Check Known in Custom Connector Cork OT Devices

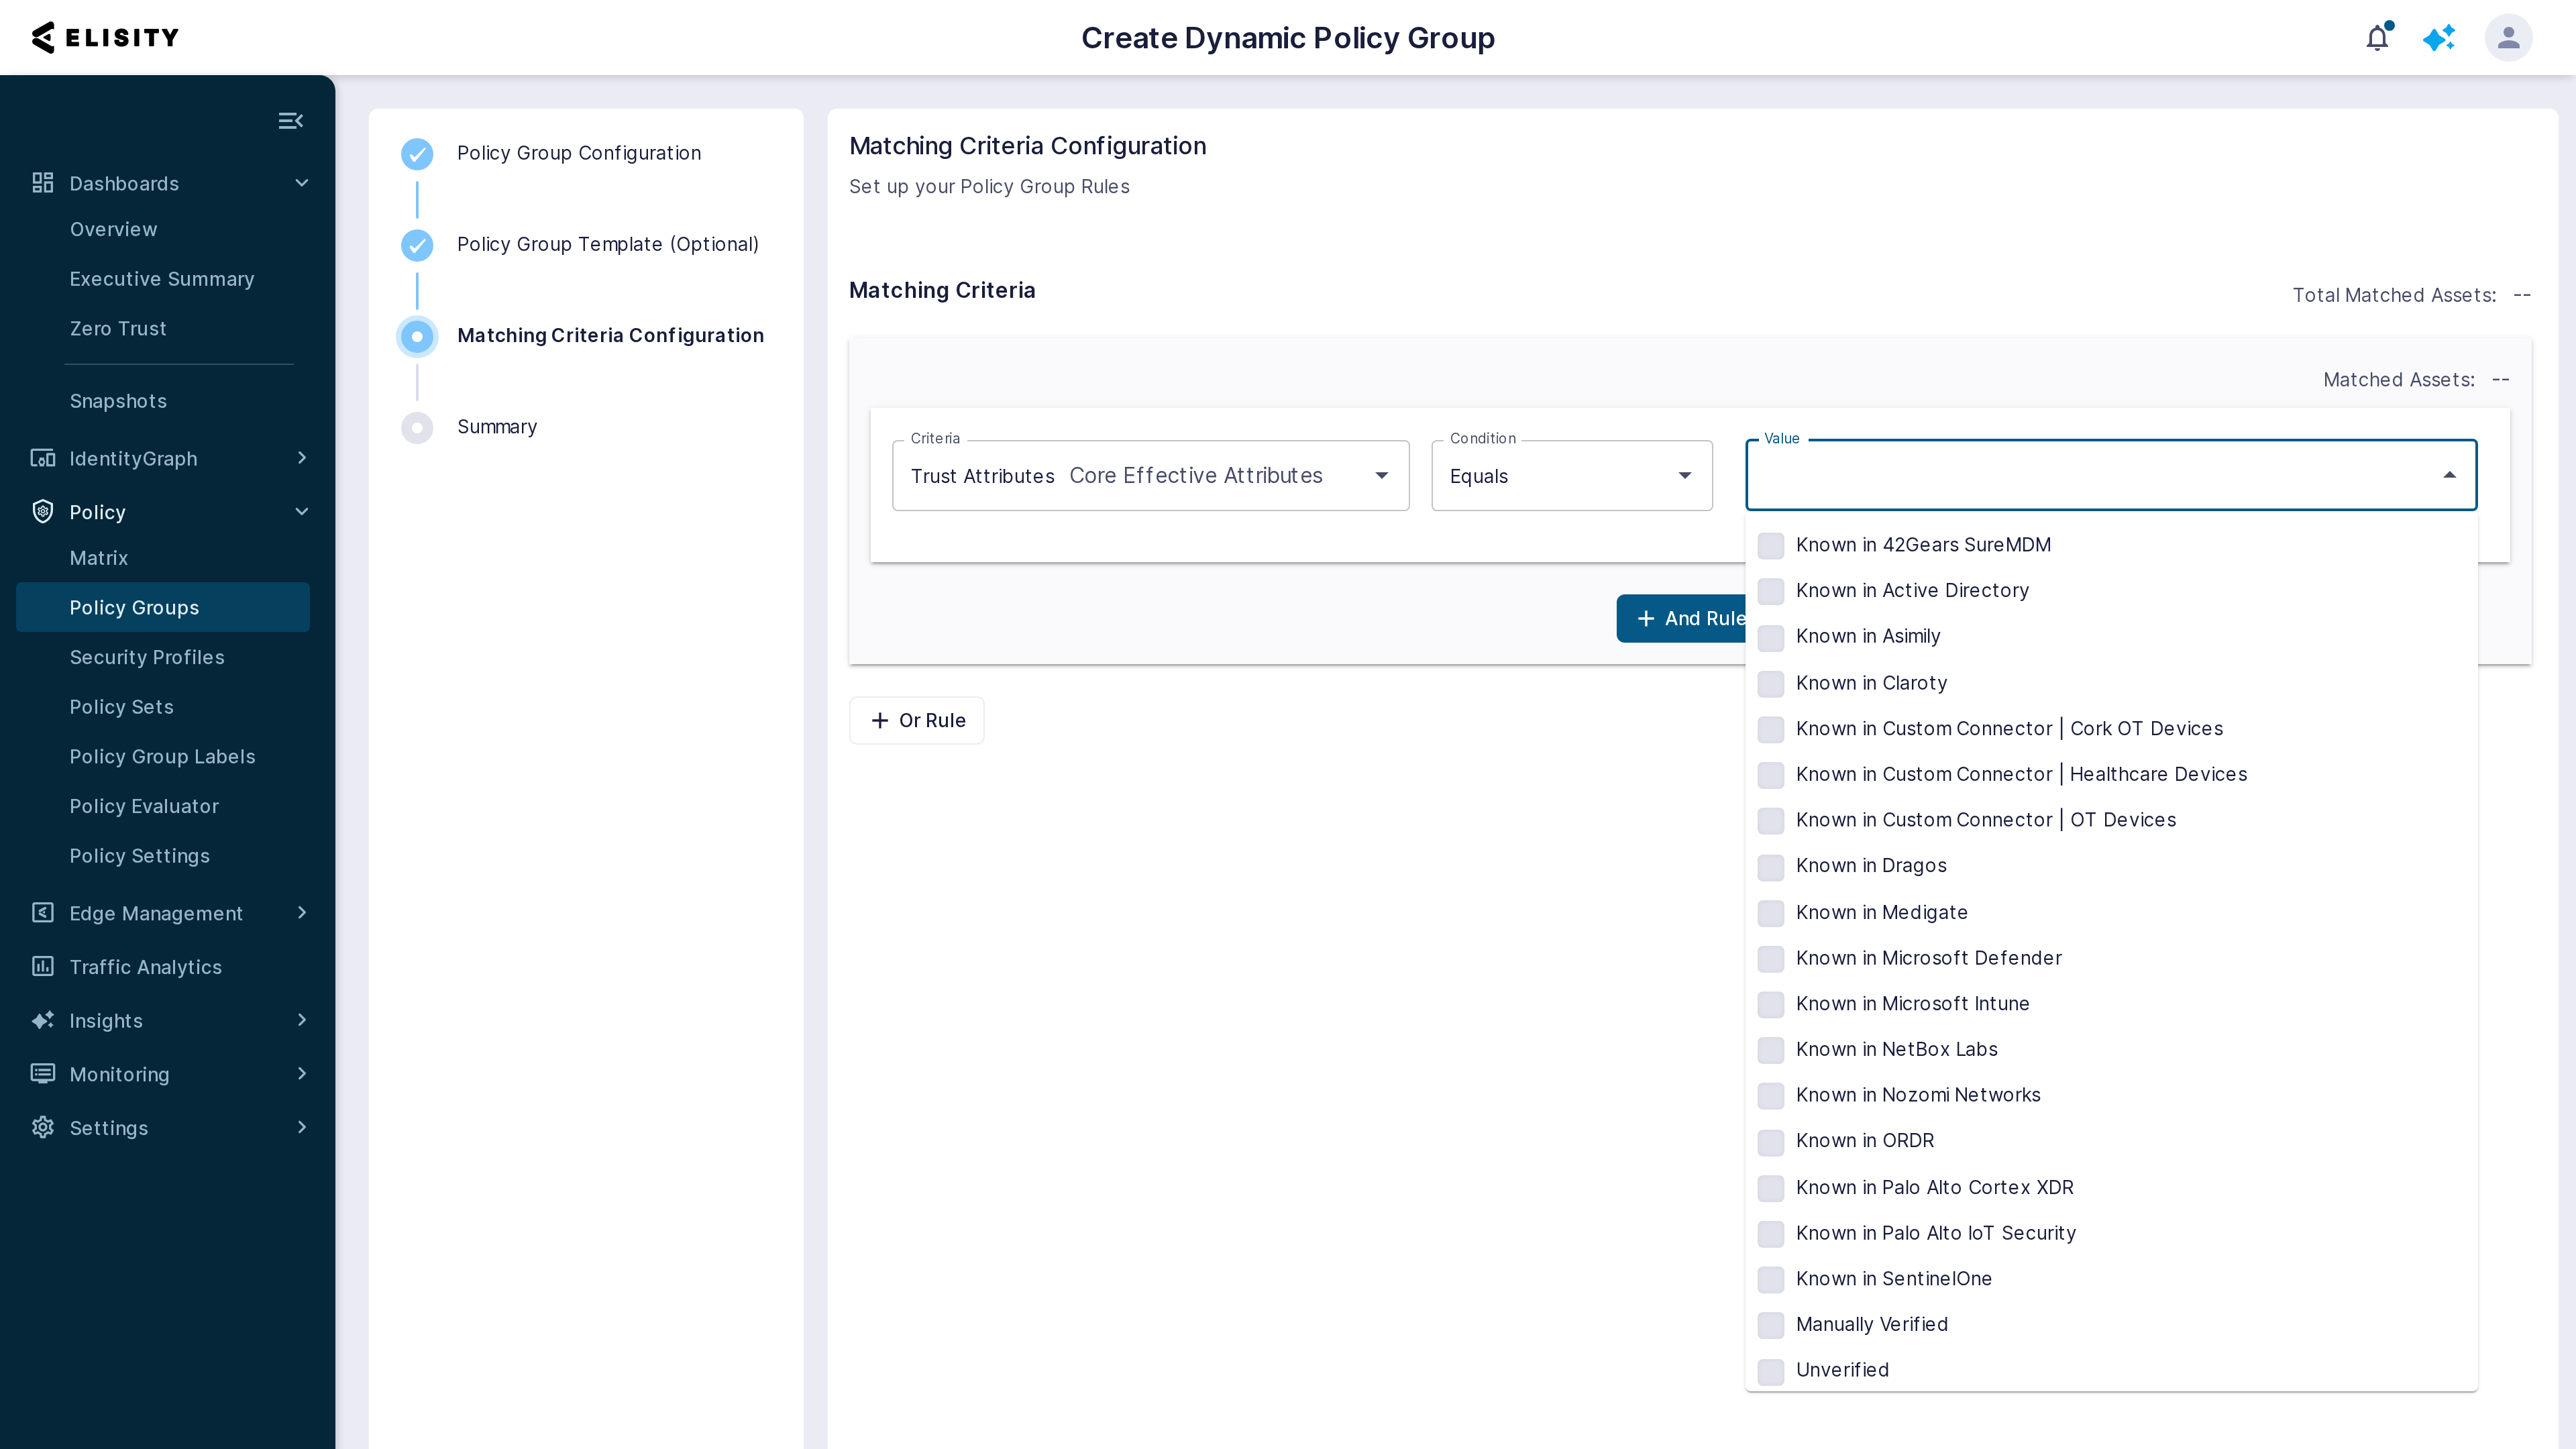click(1771, 729)
